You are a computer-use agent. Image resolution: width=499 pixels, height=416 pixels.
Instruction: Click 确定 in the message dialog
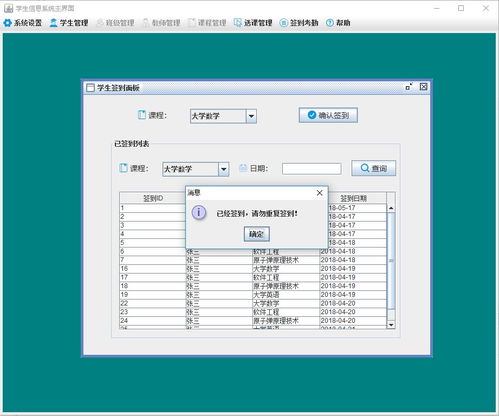click(x=257, y=234)
